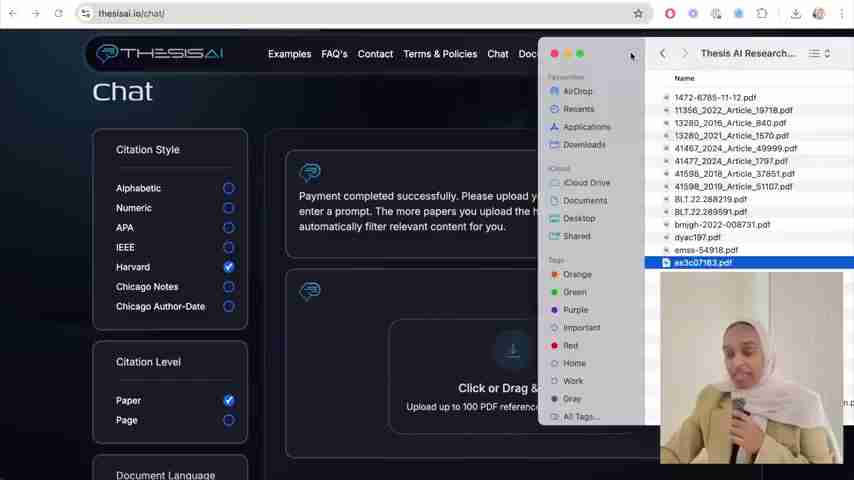Go back in the Finder window
The height and width of the screenshot is (480, 854).
pyautogui.click(x=663, y=53)
